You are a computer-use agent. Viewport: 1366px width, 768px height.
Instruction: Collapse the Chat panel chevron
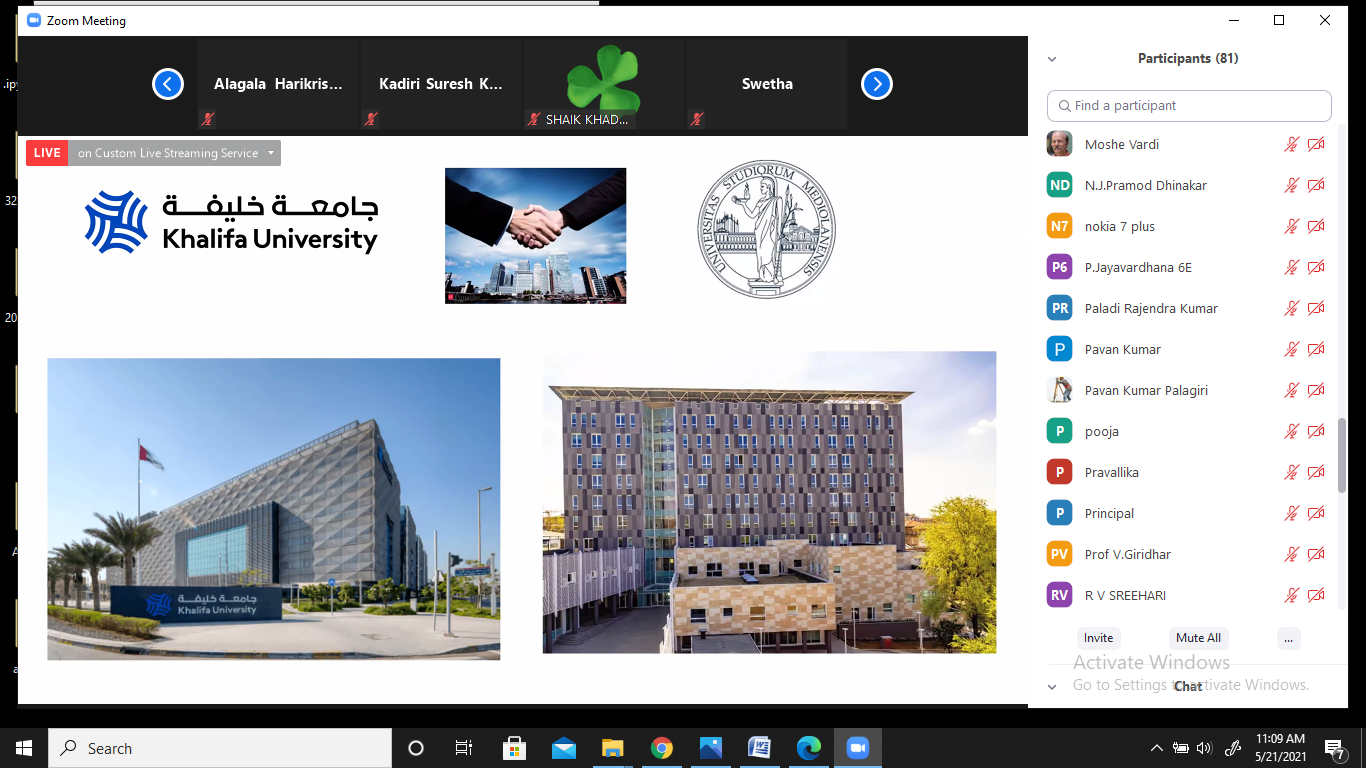tap(1052, 687)
